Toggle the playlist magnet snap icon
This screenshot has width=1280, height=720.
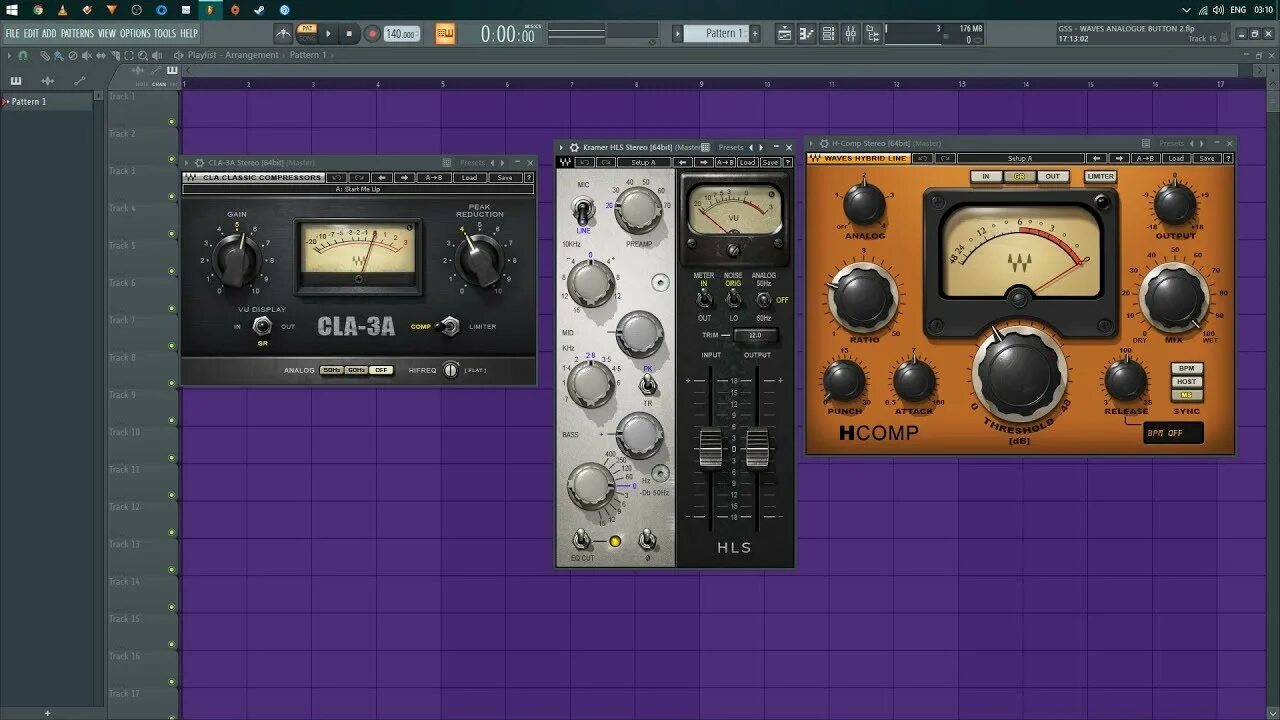point(22,55)
